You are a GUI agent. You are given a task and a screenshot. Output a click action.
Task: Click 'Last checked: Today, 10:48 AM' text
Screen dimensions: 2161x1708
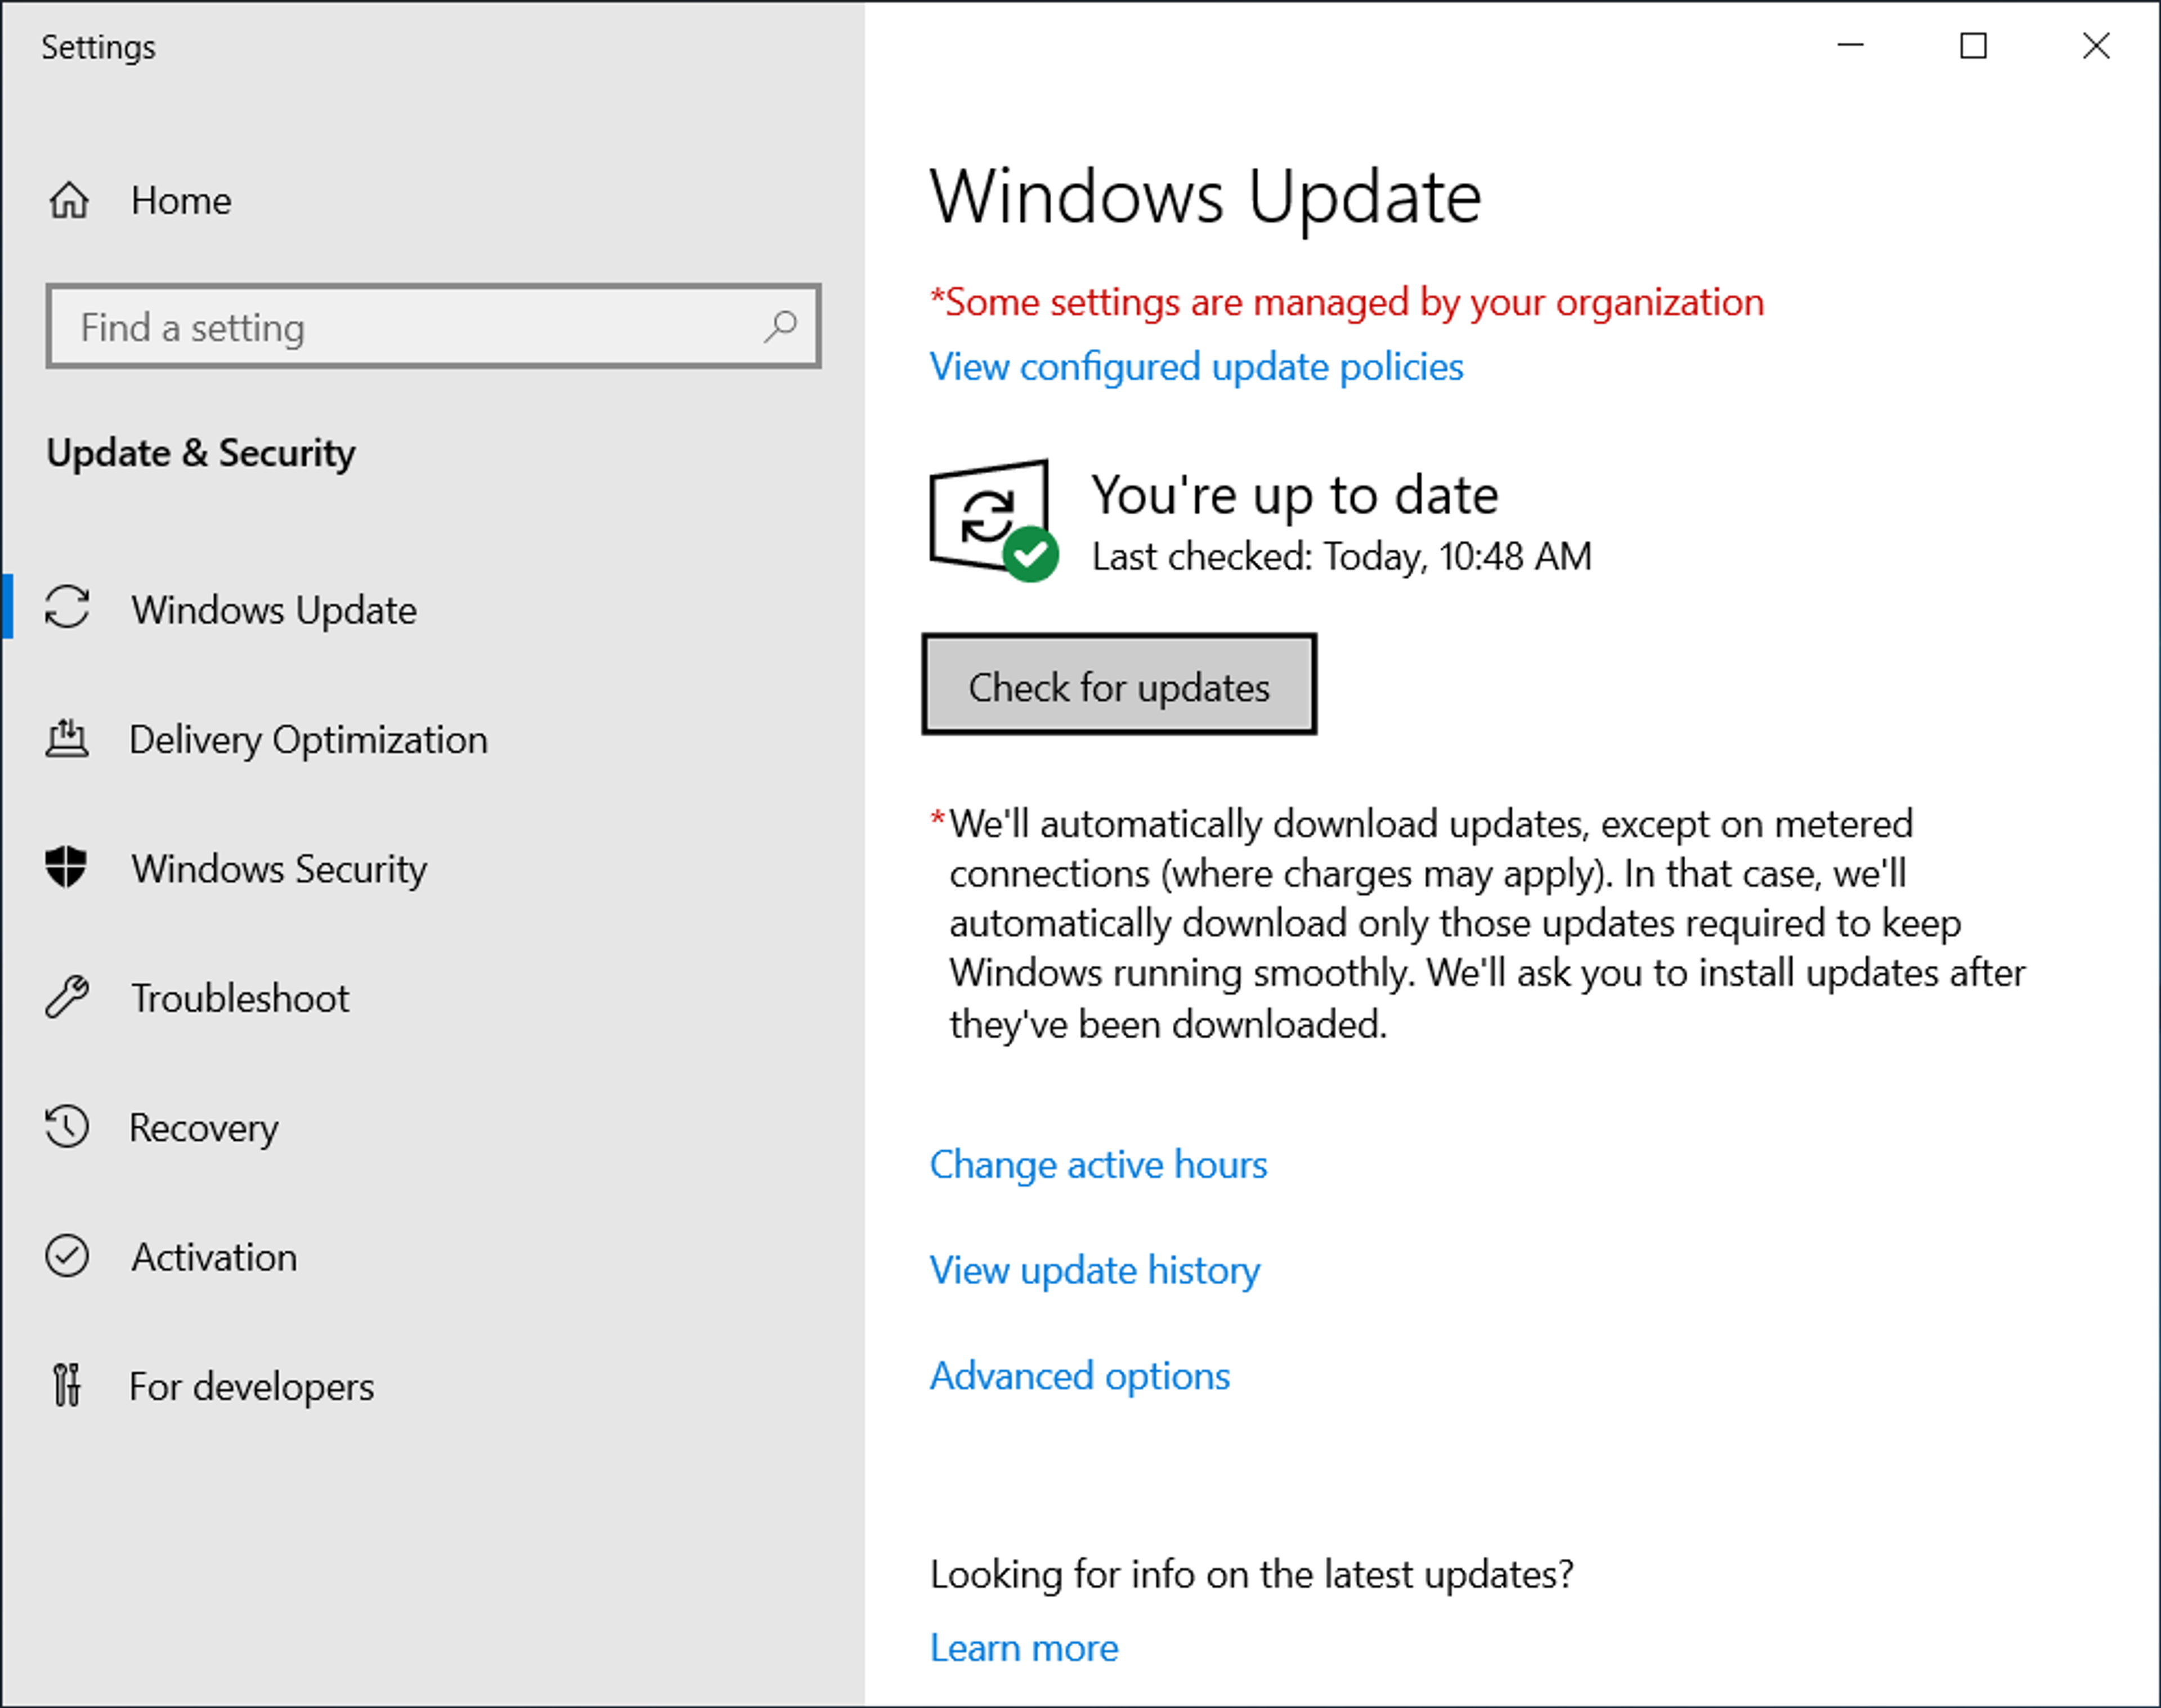[x=1341, y=556]
